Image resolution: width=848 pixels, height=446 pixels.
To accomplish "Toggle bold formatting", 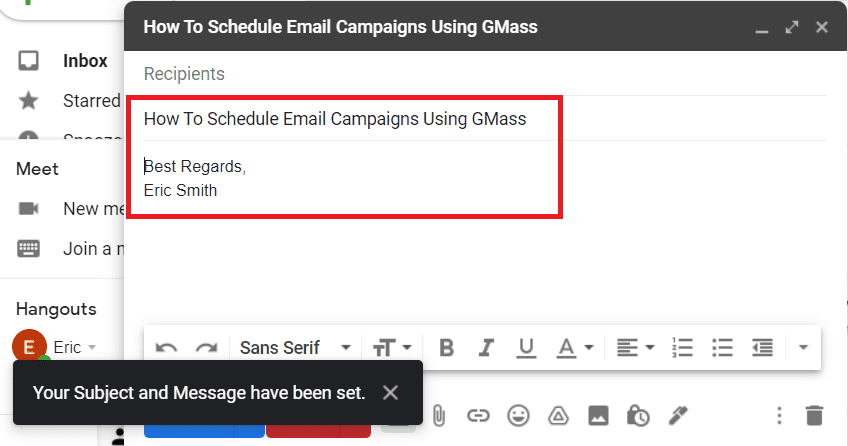I will [x=447, y=348].
